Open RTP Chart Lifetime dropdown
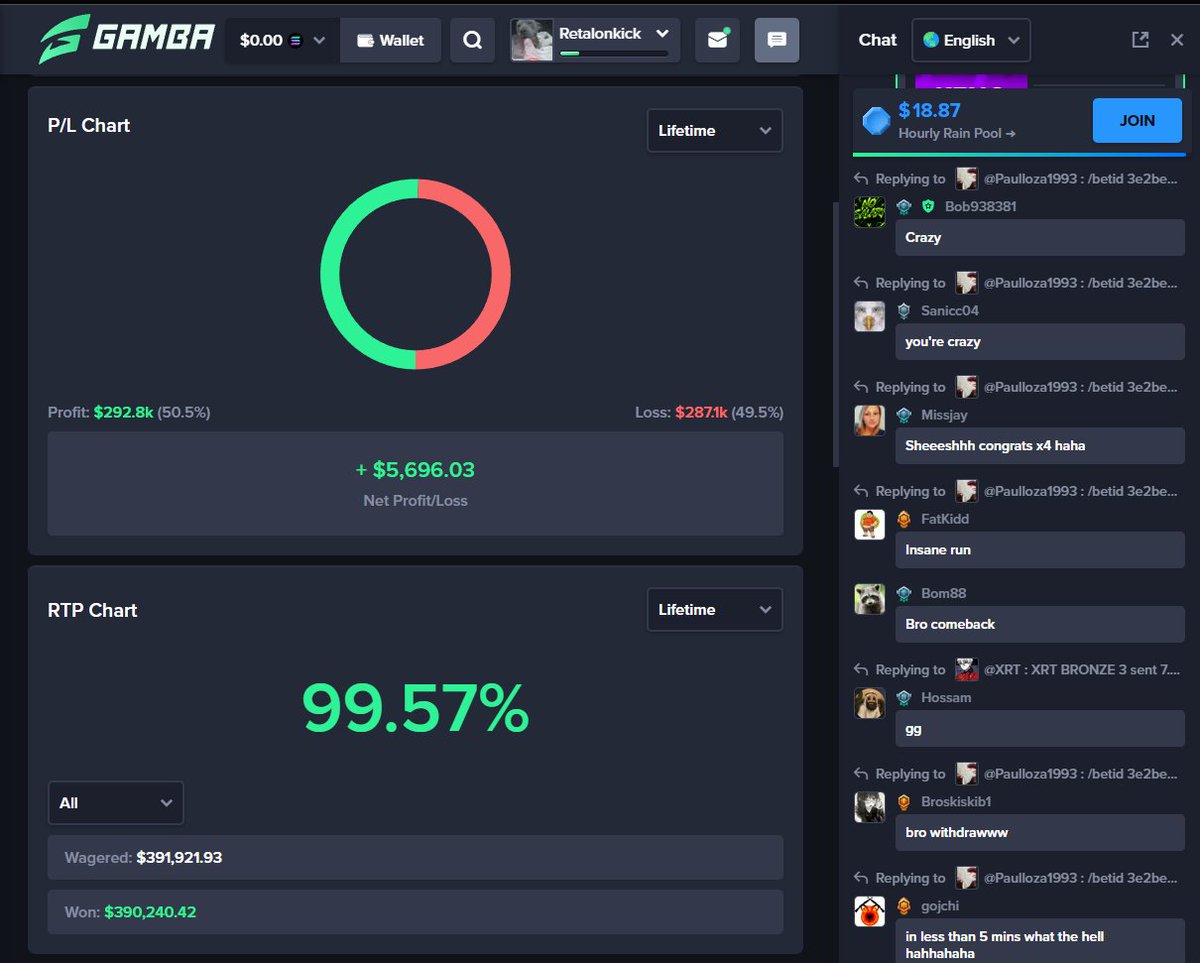 [x=715, y=610]
